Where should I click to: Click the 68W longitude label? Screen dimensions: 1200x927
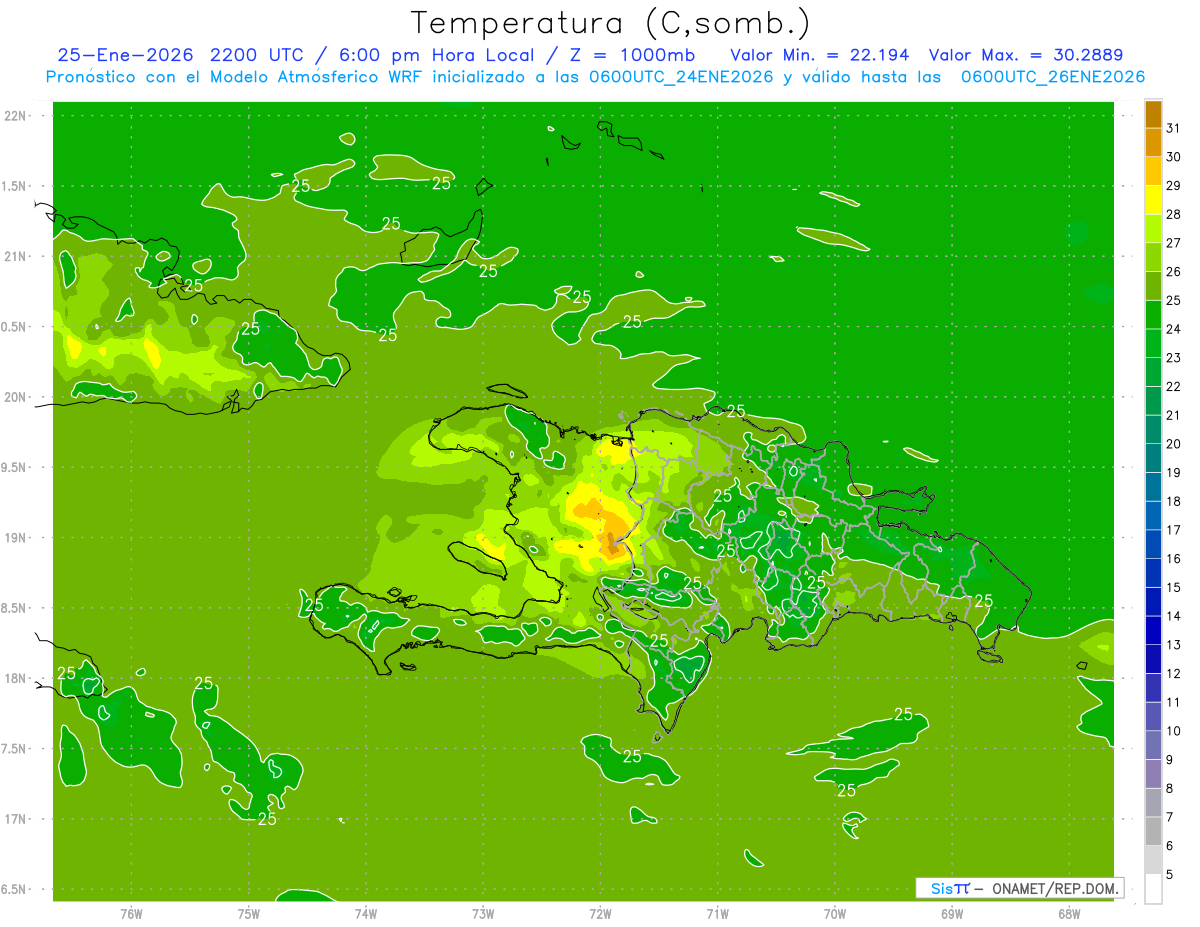pos(1069,914)
